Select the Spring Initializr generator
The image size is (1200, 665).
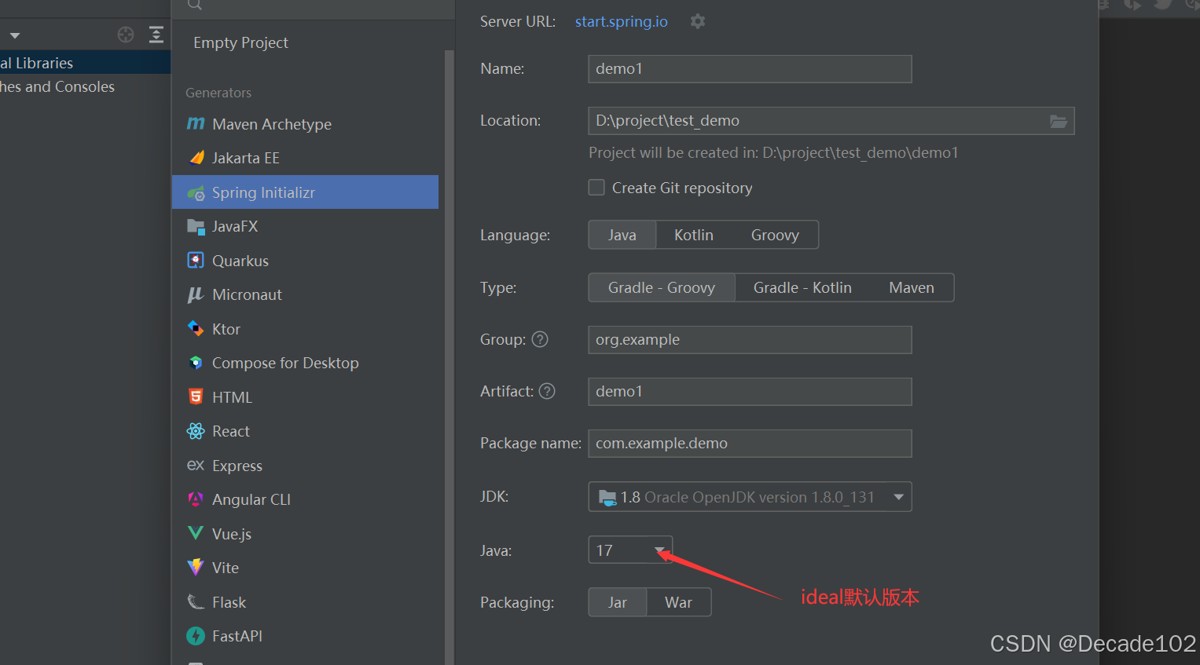tap(263, 192)
